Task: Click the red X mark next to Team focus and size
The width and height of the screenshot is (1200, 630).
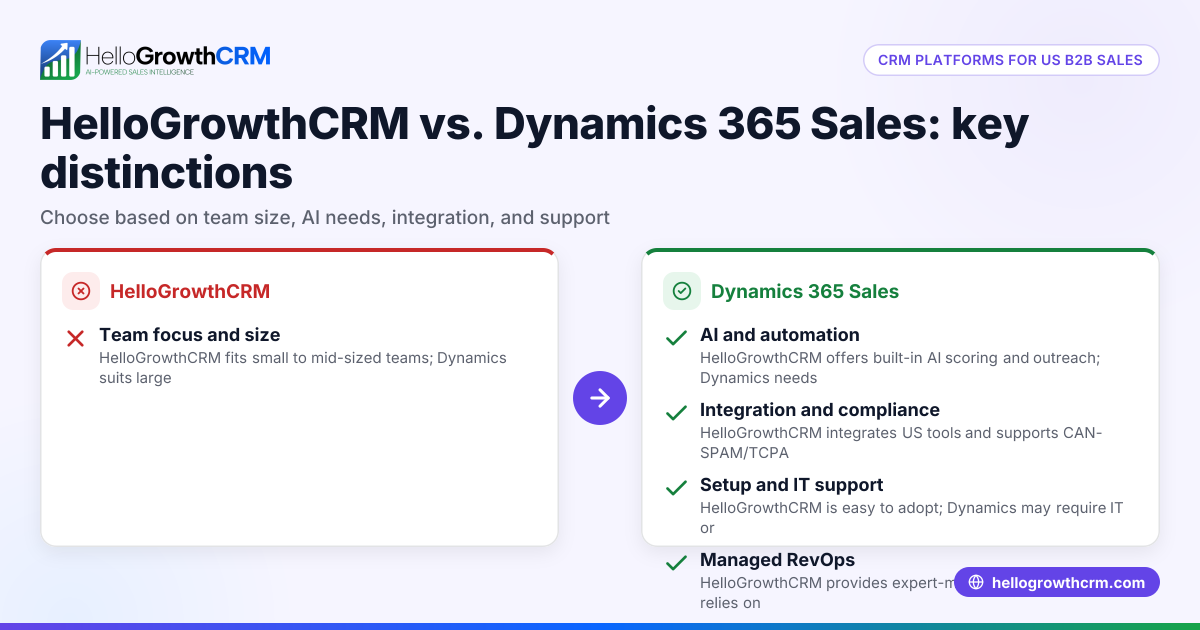Action: coord(75,339)
